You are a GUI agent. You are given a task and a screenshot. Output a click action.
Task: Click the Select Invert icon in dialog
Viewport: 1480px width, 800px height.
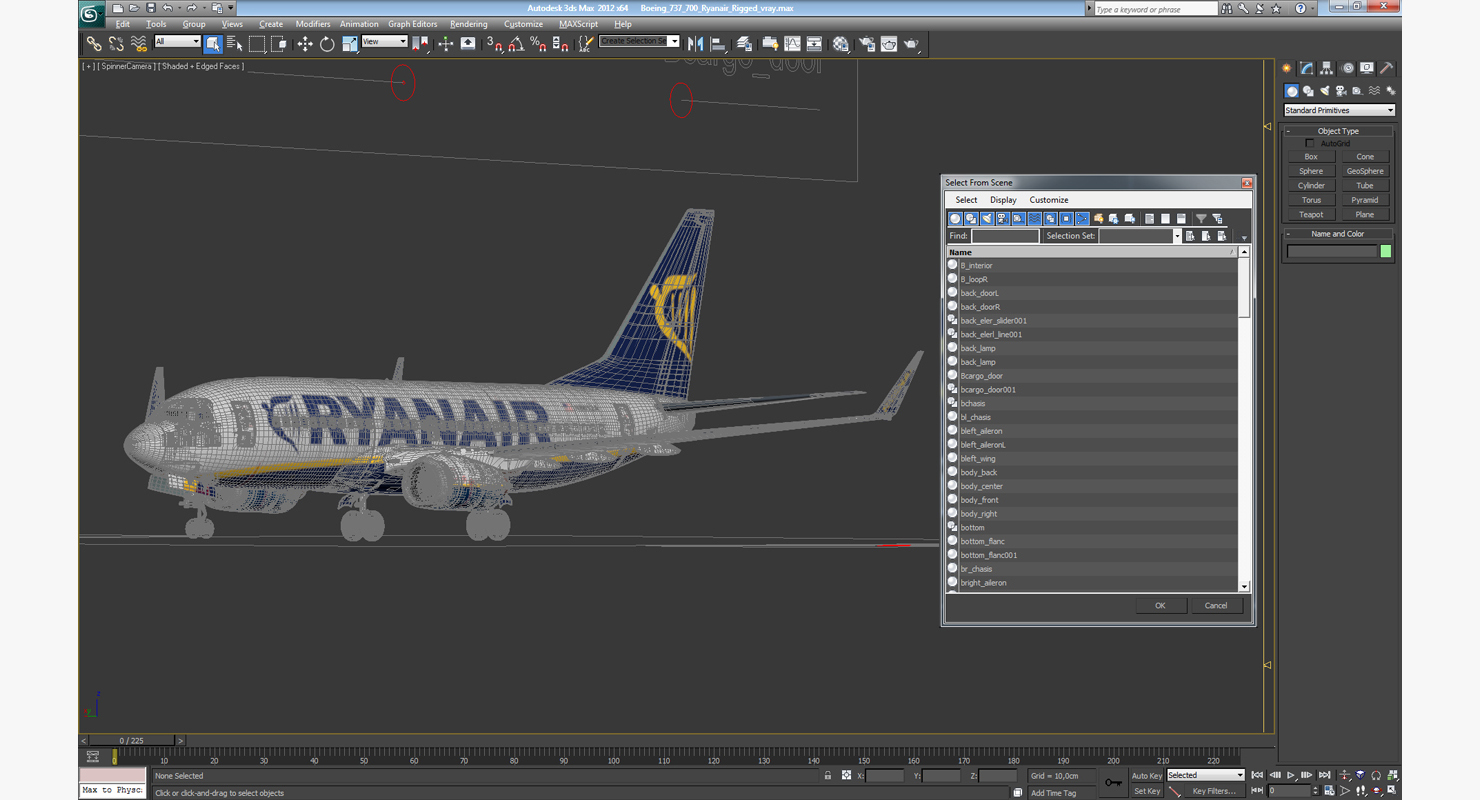click(1182, 219)
